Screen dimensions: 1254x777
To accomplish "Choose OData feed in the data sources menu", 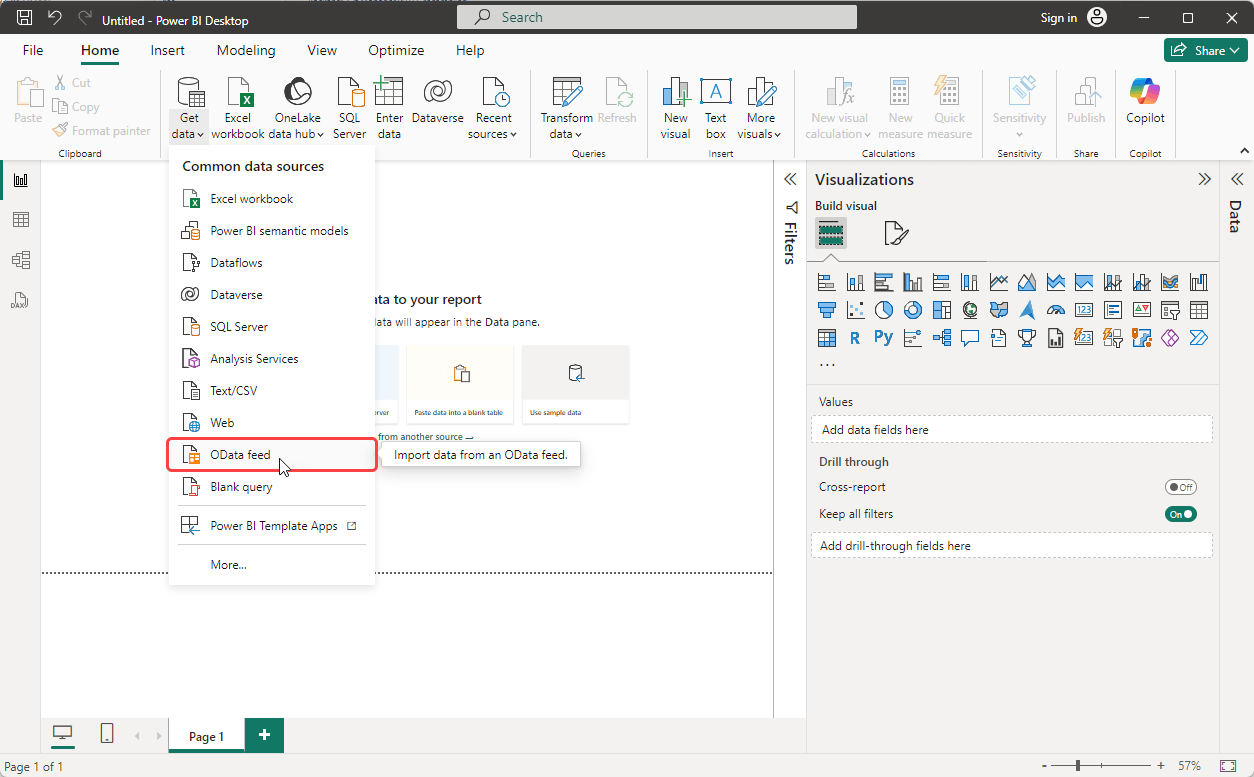I will coord(272,455).
